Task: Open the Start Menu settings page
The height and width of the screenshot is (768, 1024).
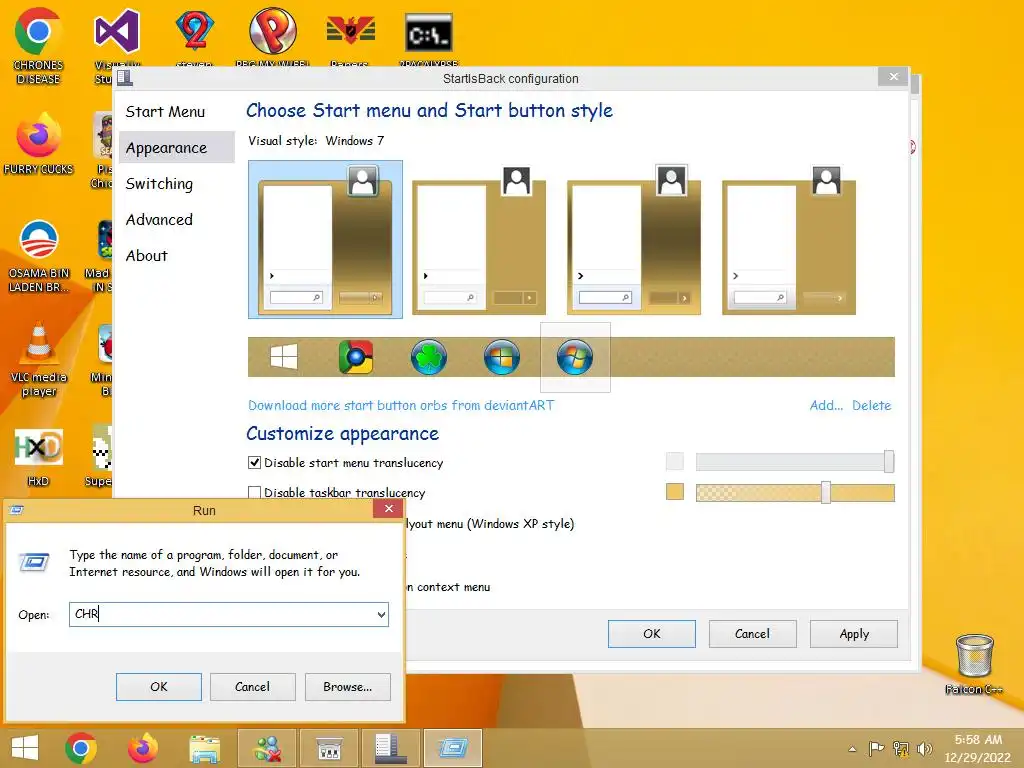Action: click(165, 112)
